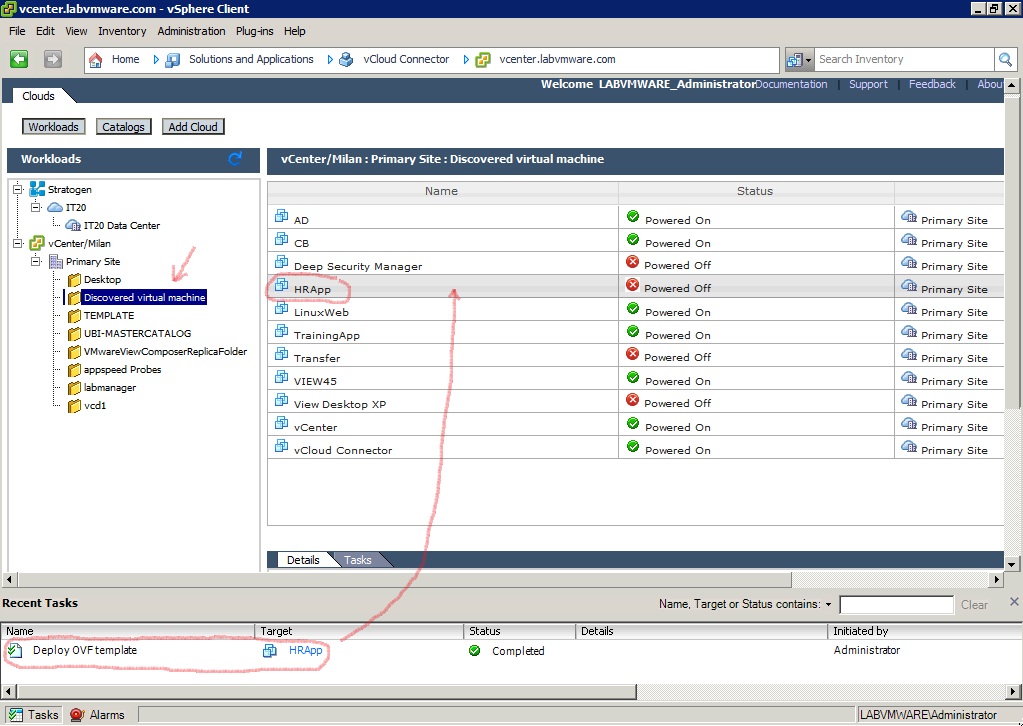Select the View Desktop XP row
Viewport: 1023px width, 726px height.
[635, 401]
